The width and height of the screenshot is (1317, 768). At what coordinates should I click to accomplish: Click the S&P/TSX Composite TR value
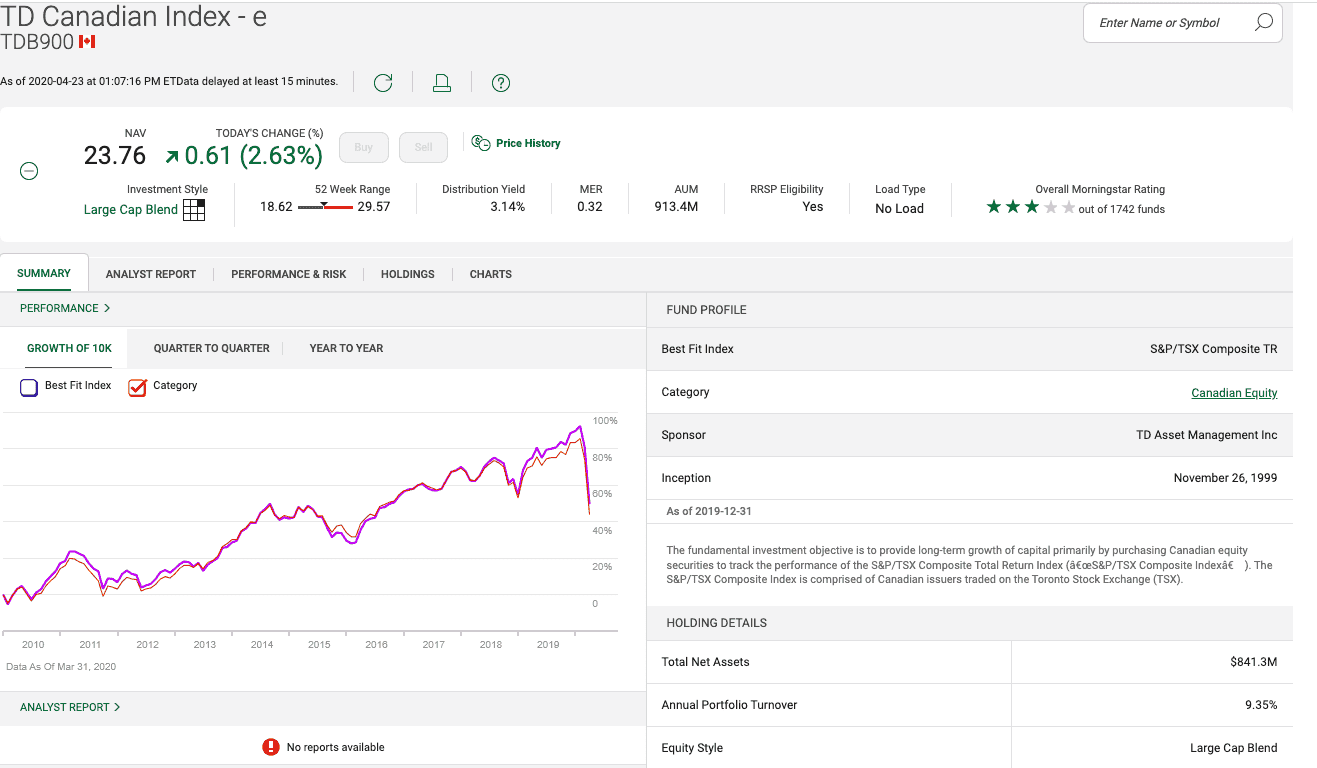click(x=1213, y=349)
